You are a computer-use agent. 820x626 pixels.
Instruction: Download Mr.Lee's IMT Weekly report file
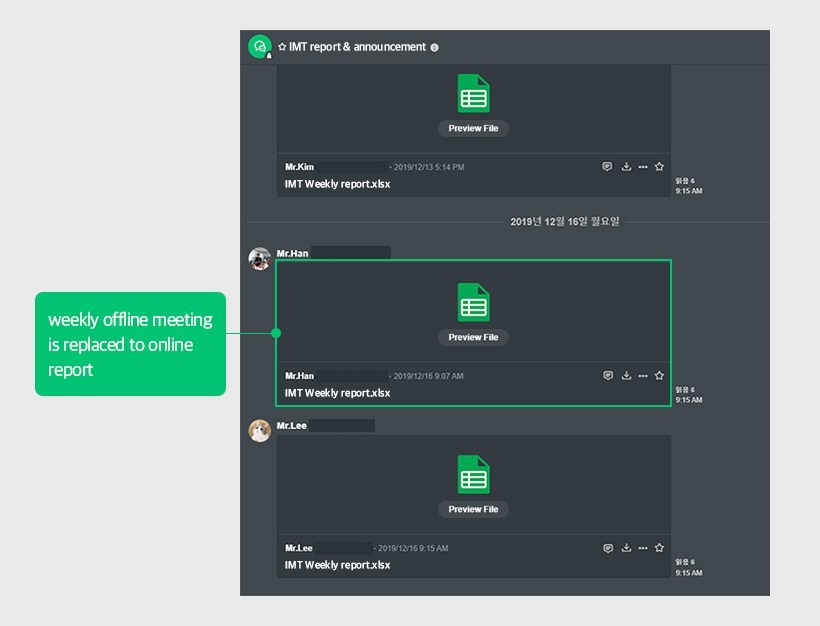point(626,548)
